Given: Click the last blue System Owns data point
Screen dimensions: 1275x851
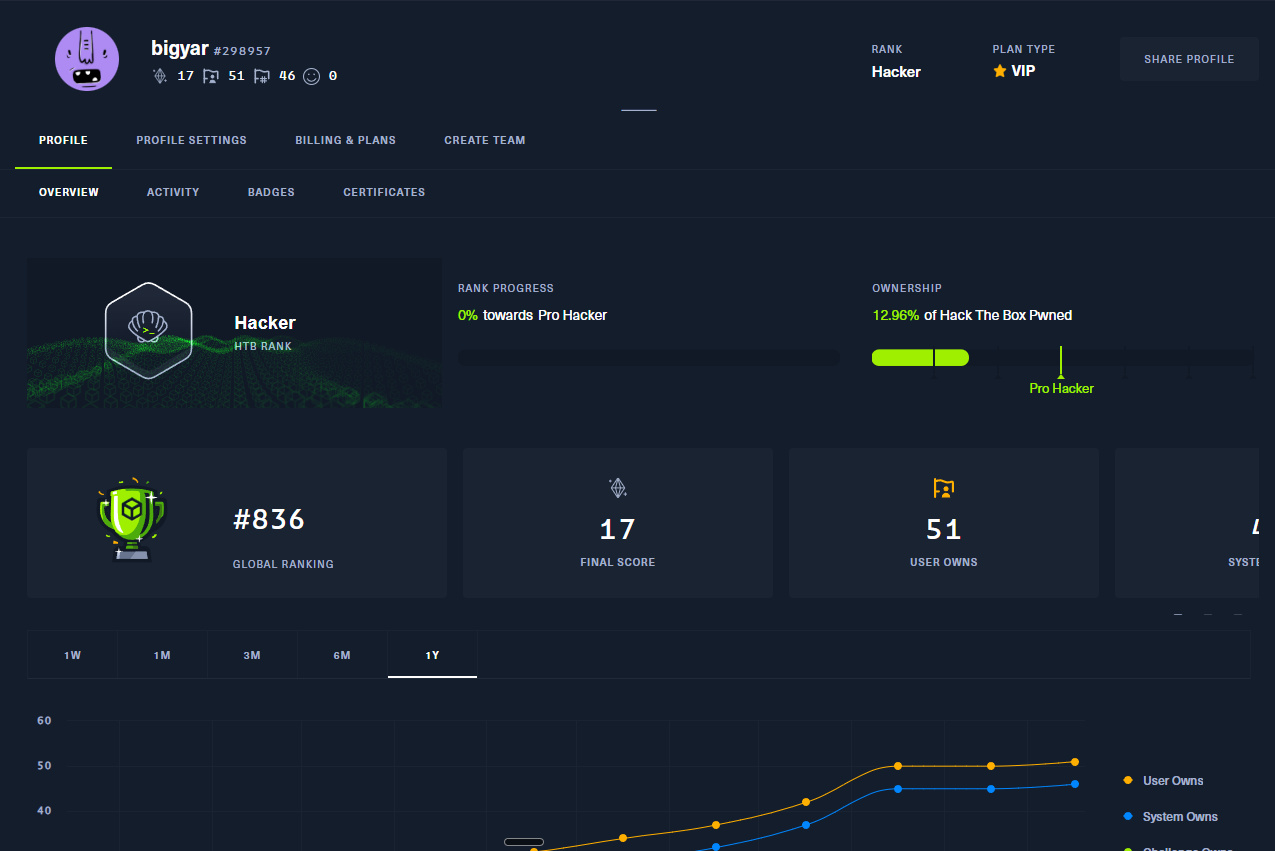Looking at the screenshot, I should [x=1075, y=784].
